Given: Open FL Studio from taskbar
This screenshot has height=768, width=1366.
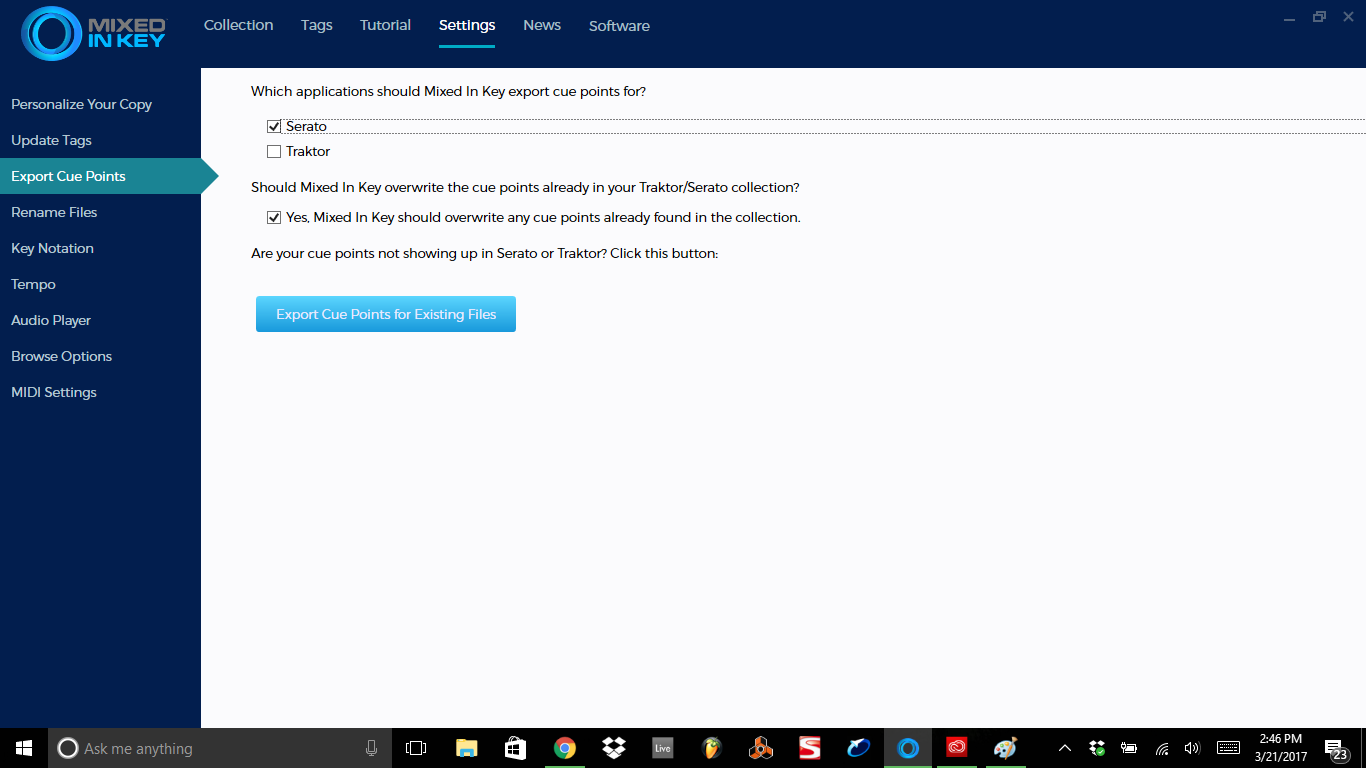Looking at the screenshot, I should coord(712,748).
